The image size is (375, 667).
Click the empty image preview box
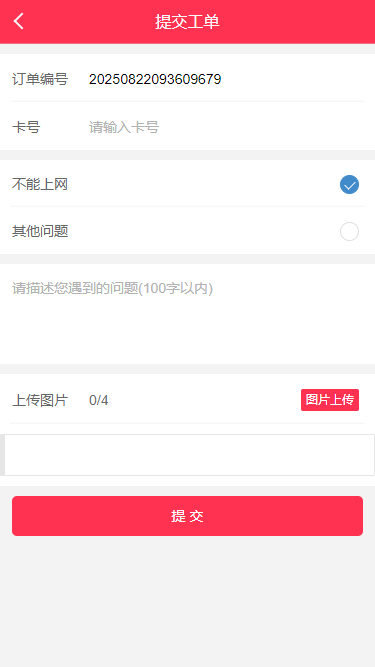(189, 455)
